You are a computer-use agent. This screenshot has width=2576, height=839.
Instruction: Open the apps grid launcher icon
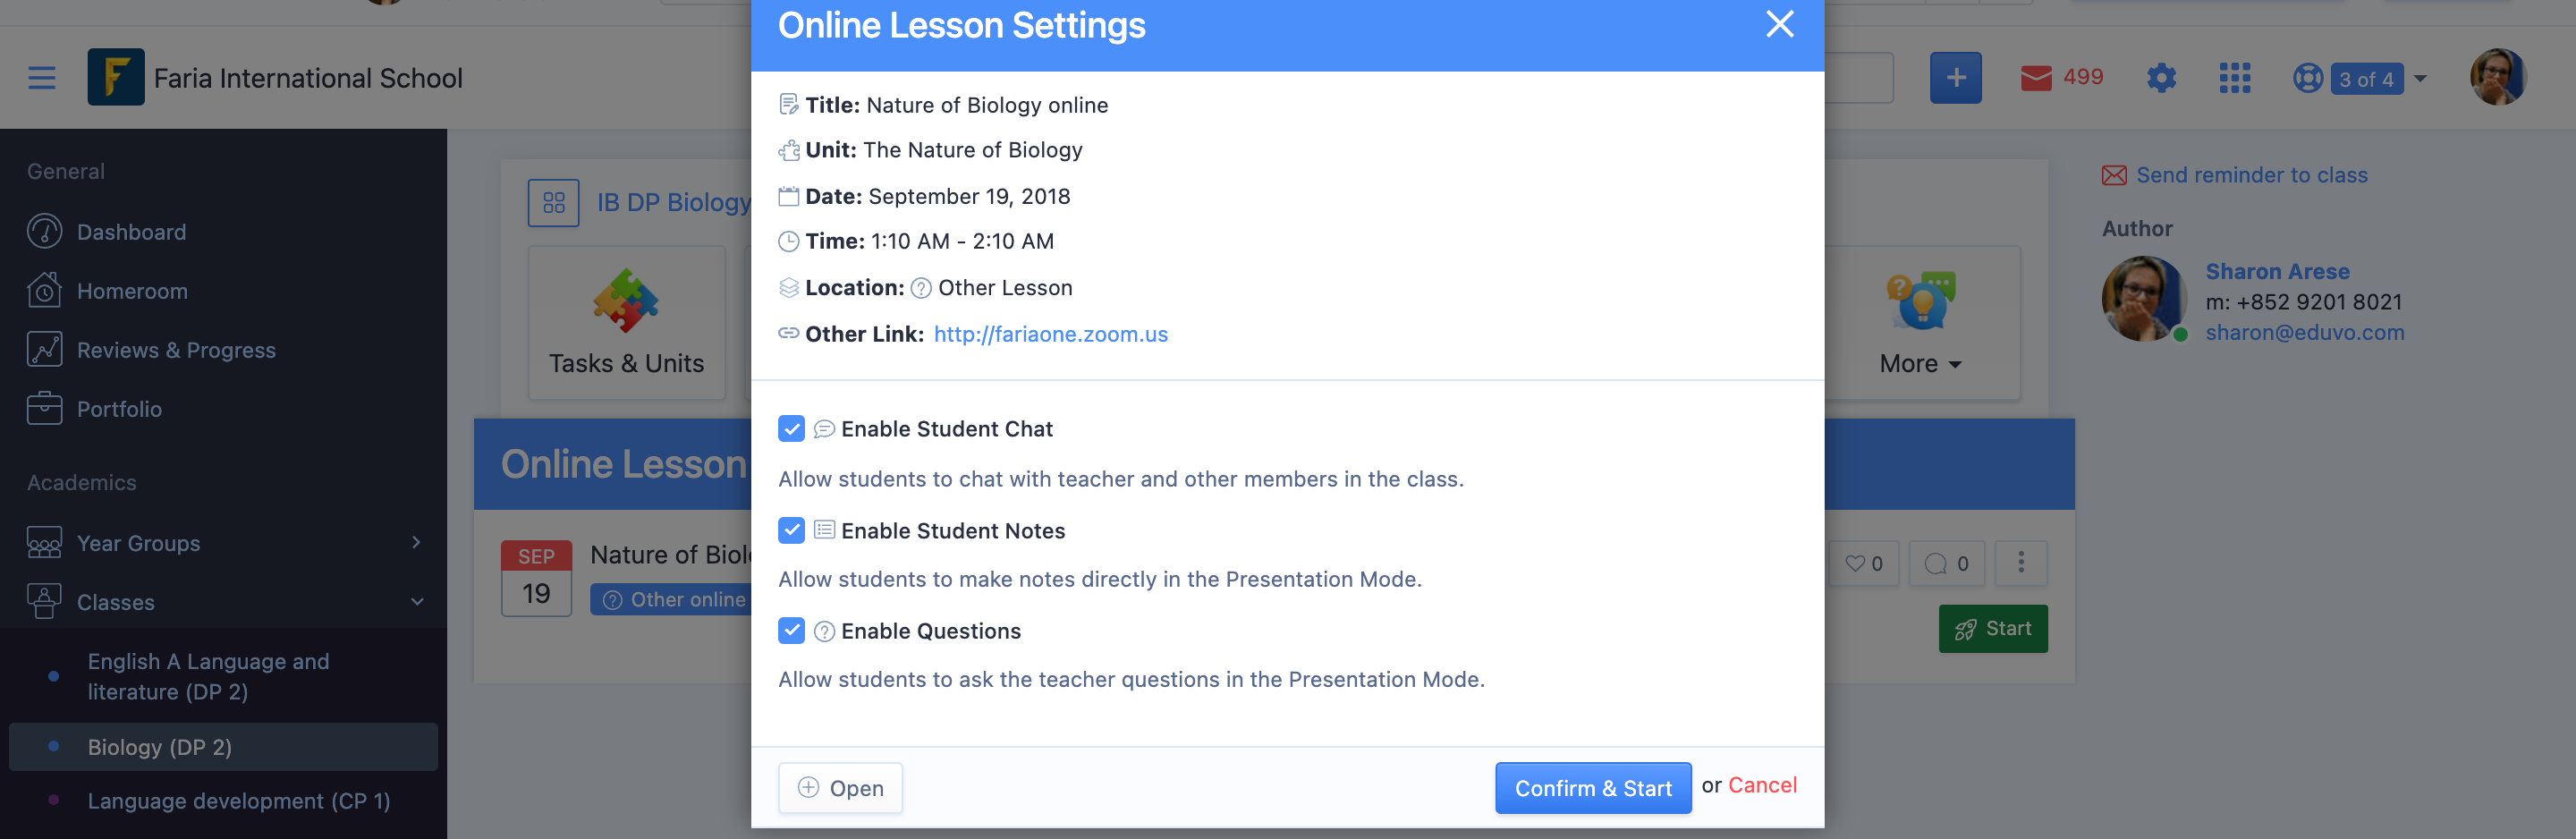[2234, 77]
